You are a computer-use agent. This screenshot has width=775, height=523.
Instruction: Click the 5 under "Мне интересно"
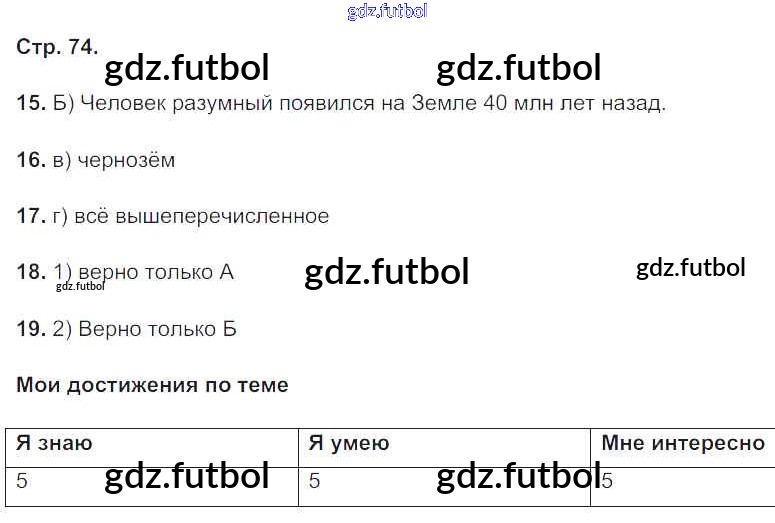coord(607,481)
